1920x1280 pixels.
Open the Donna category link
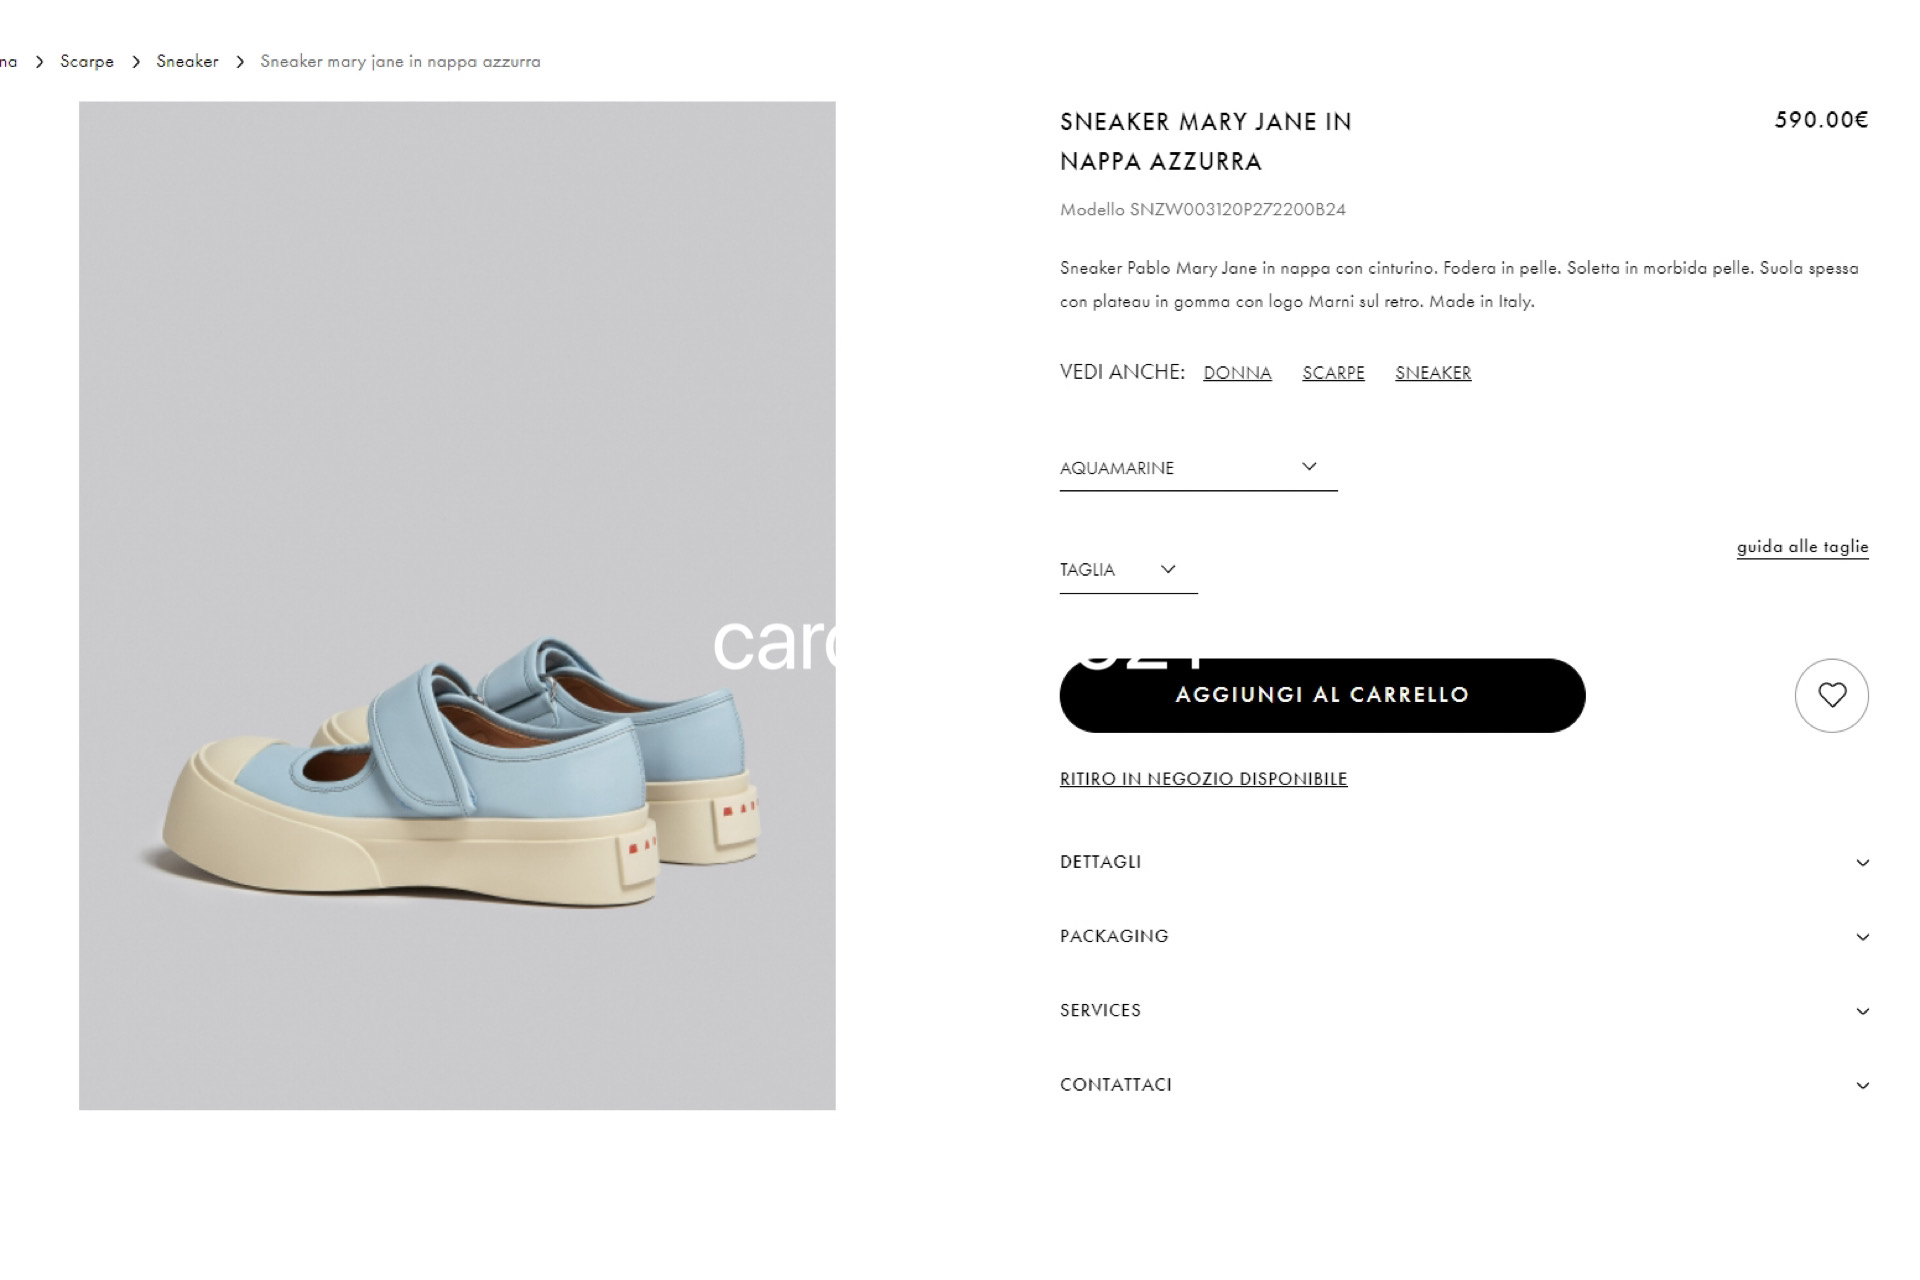[1237, 373]
